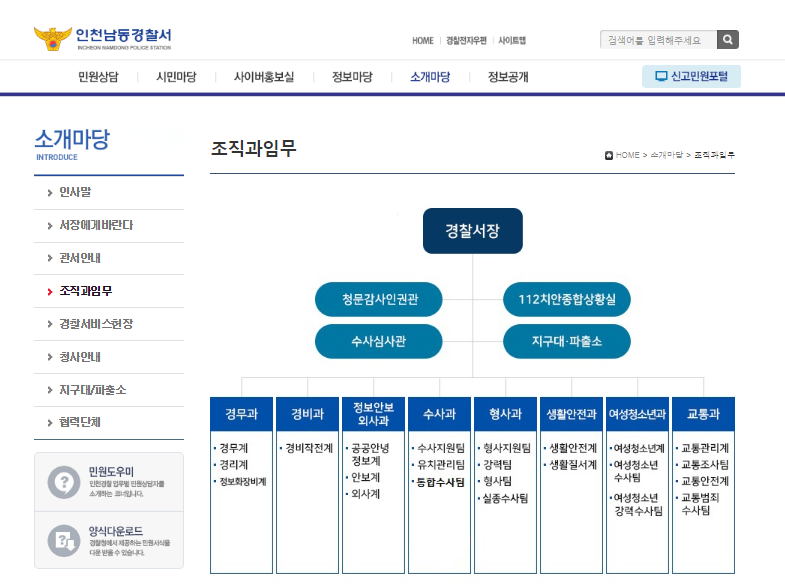Open the HOME link in top bar
Viewport: 785px width, 588px height.
(x=423, y=41)
